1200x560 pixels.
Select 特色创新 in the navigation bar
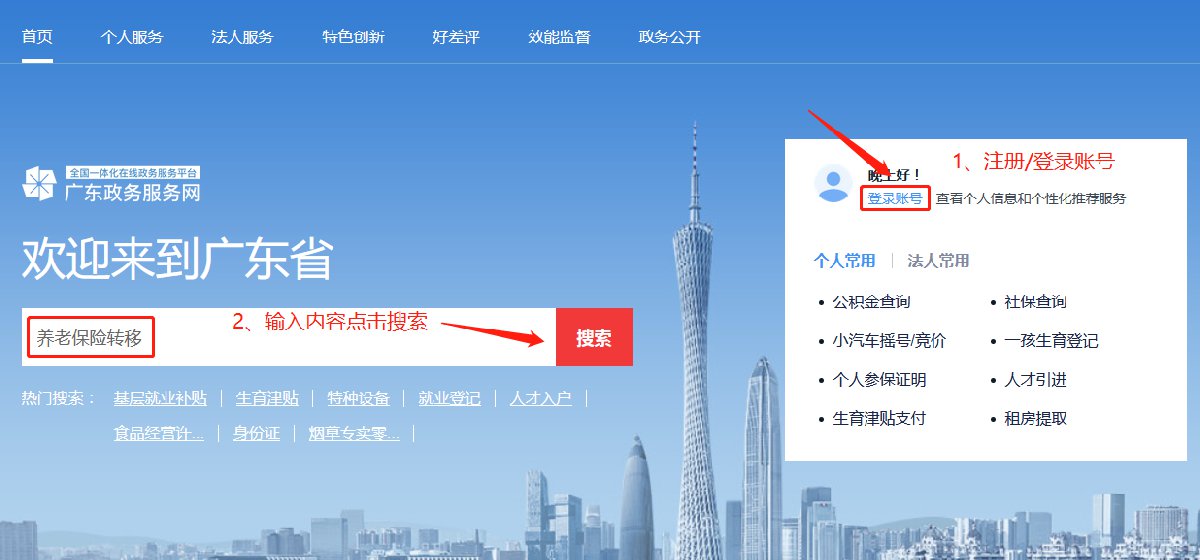coord(353,37)
